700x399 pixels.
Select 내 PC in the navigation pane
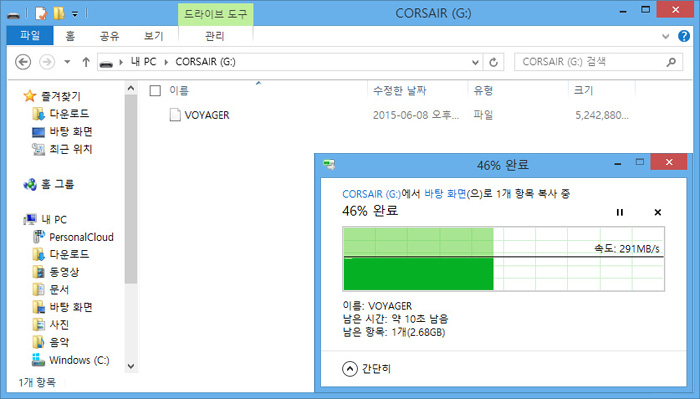pos(54,219)
